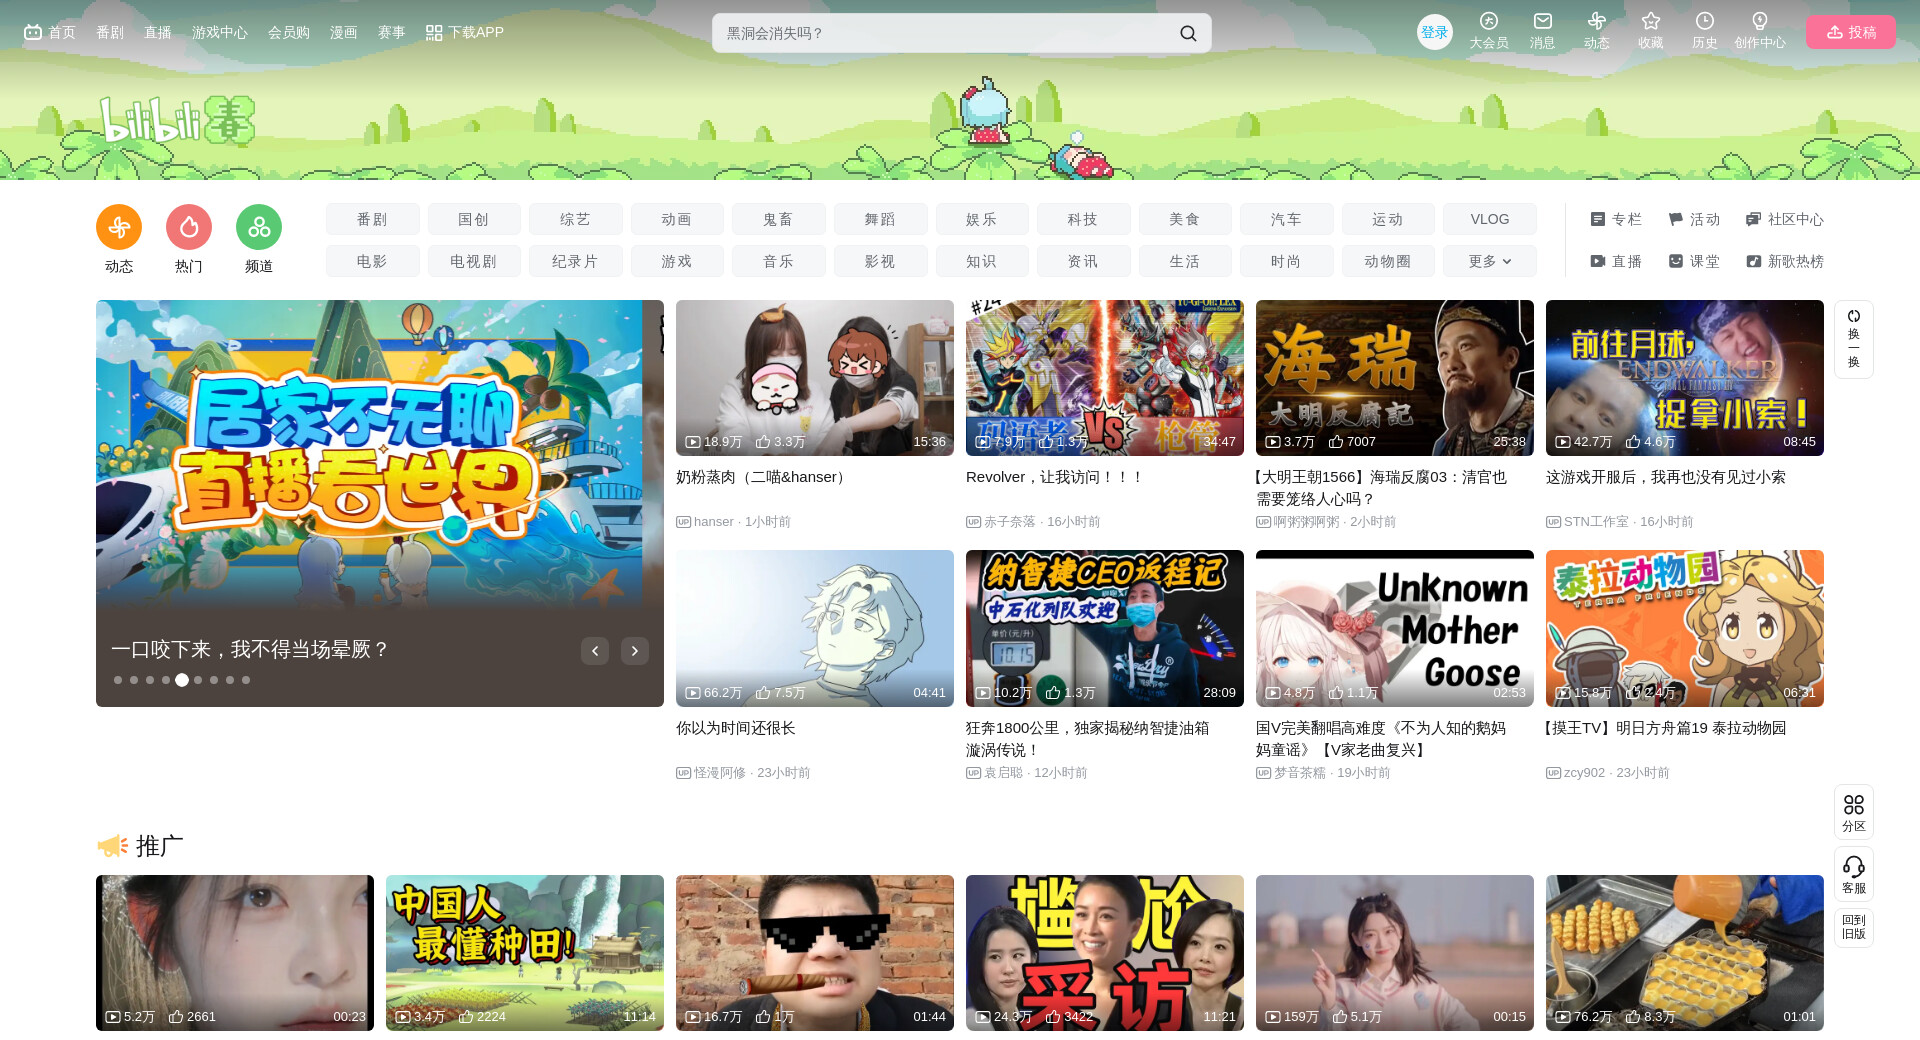Click the 回到旧版 button
Screen dimensions: 1920x1040
click(x=1854, y=927)
